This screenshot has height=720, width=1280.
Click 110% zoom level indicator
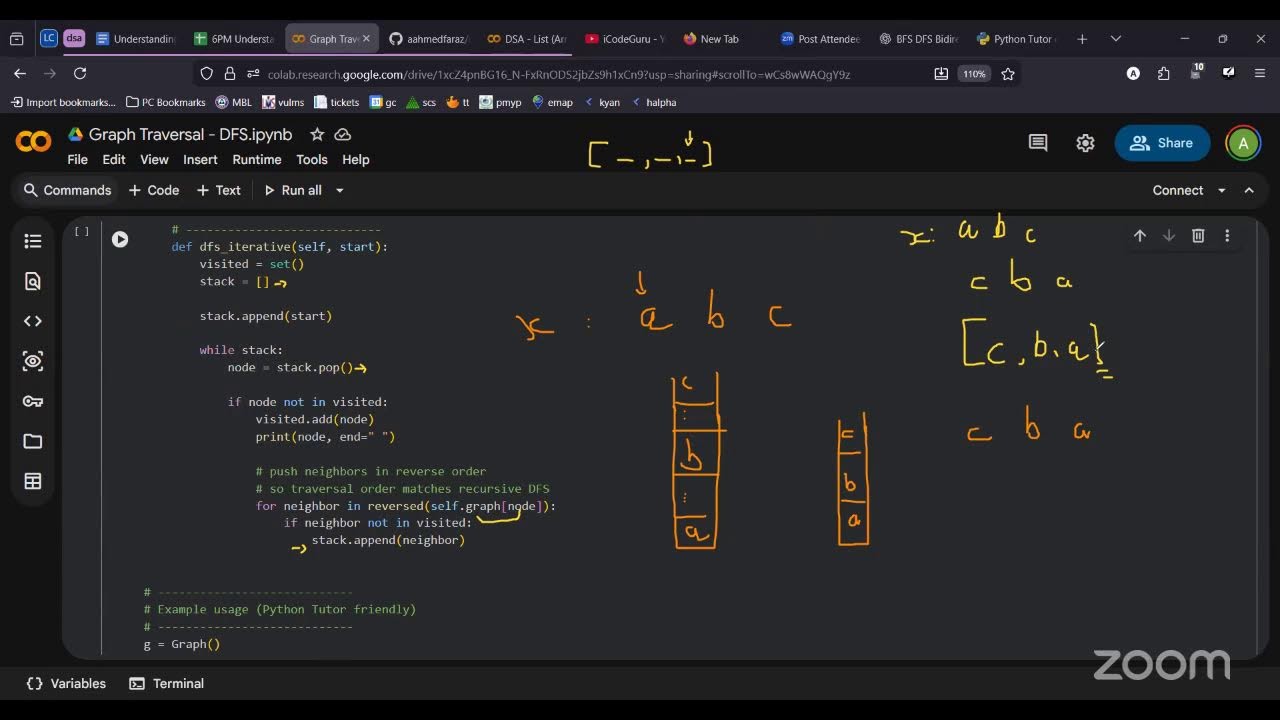(x=974, y=74)
